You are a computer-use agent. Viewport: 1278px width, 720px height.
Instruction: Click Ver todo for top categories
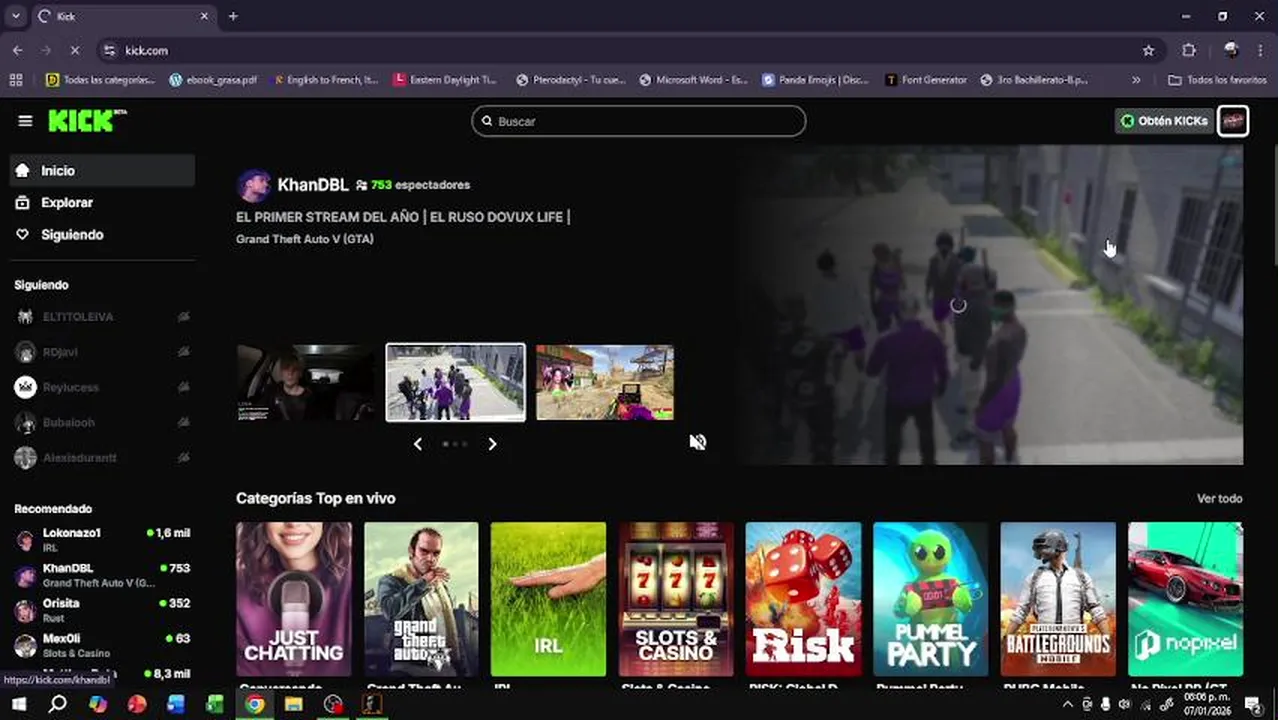point(1220,498)
